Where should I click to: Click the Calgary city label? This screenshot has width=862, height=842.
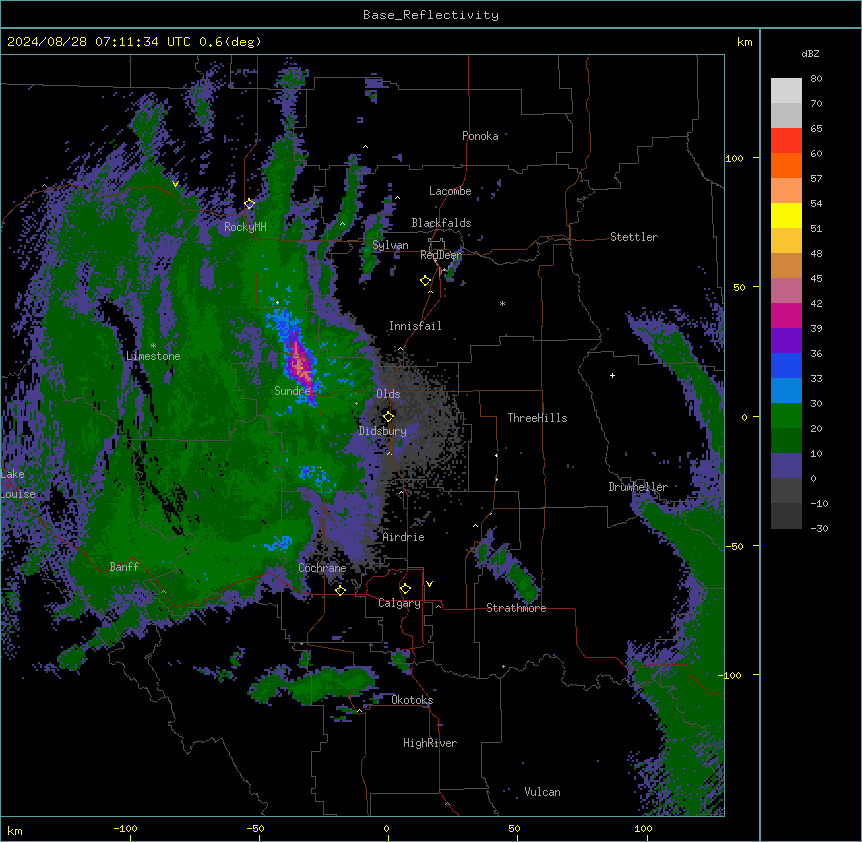399,603
